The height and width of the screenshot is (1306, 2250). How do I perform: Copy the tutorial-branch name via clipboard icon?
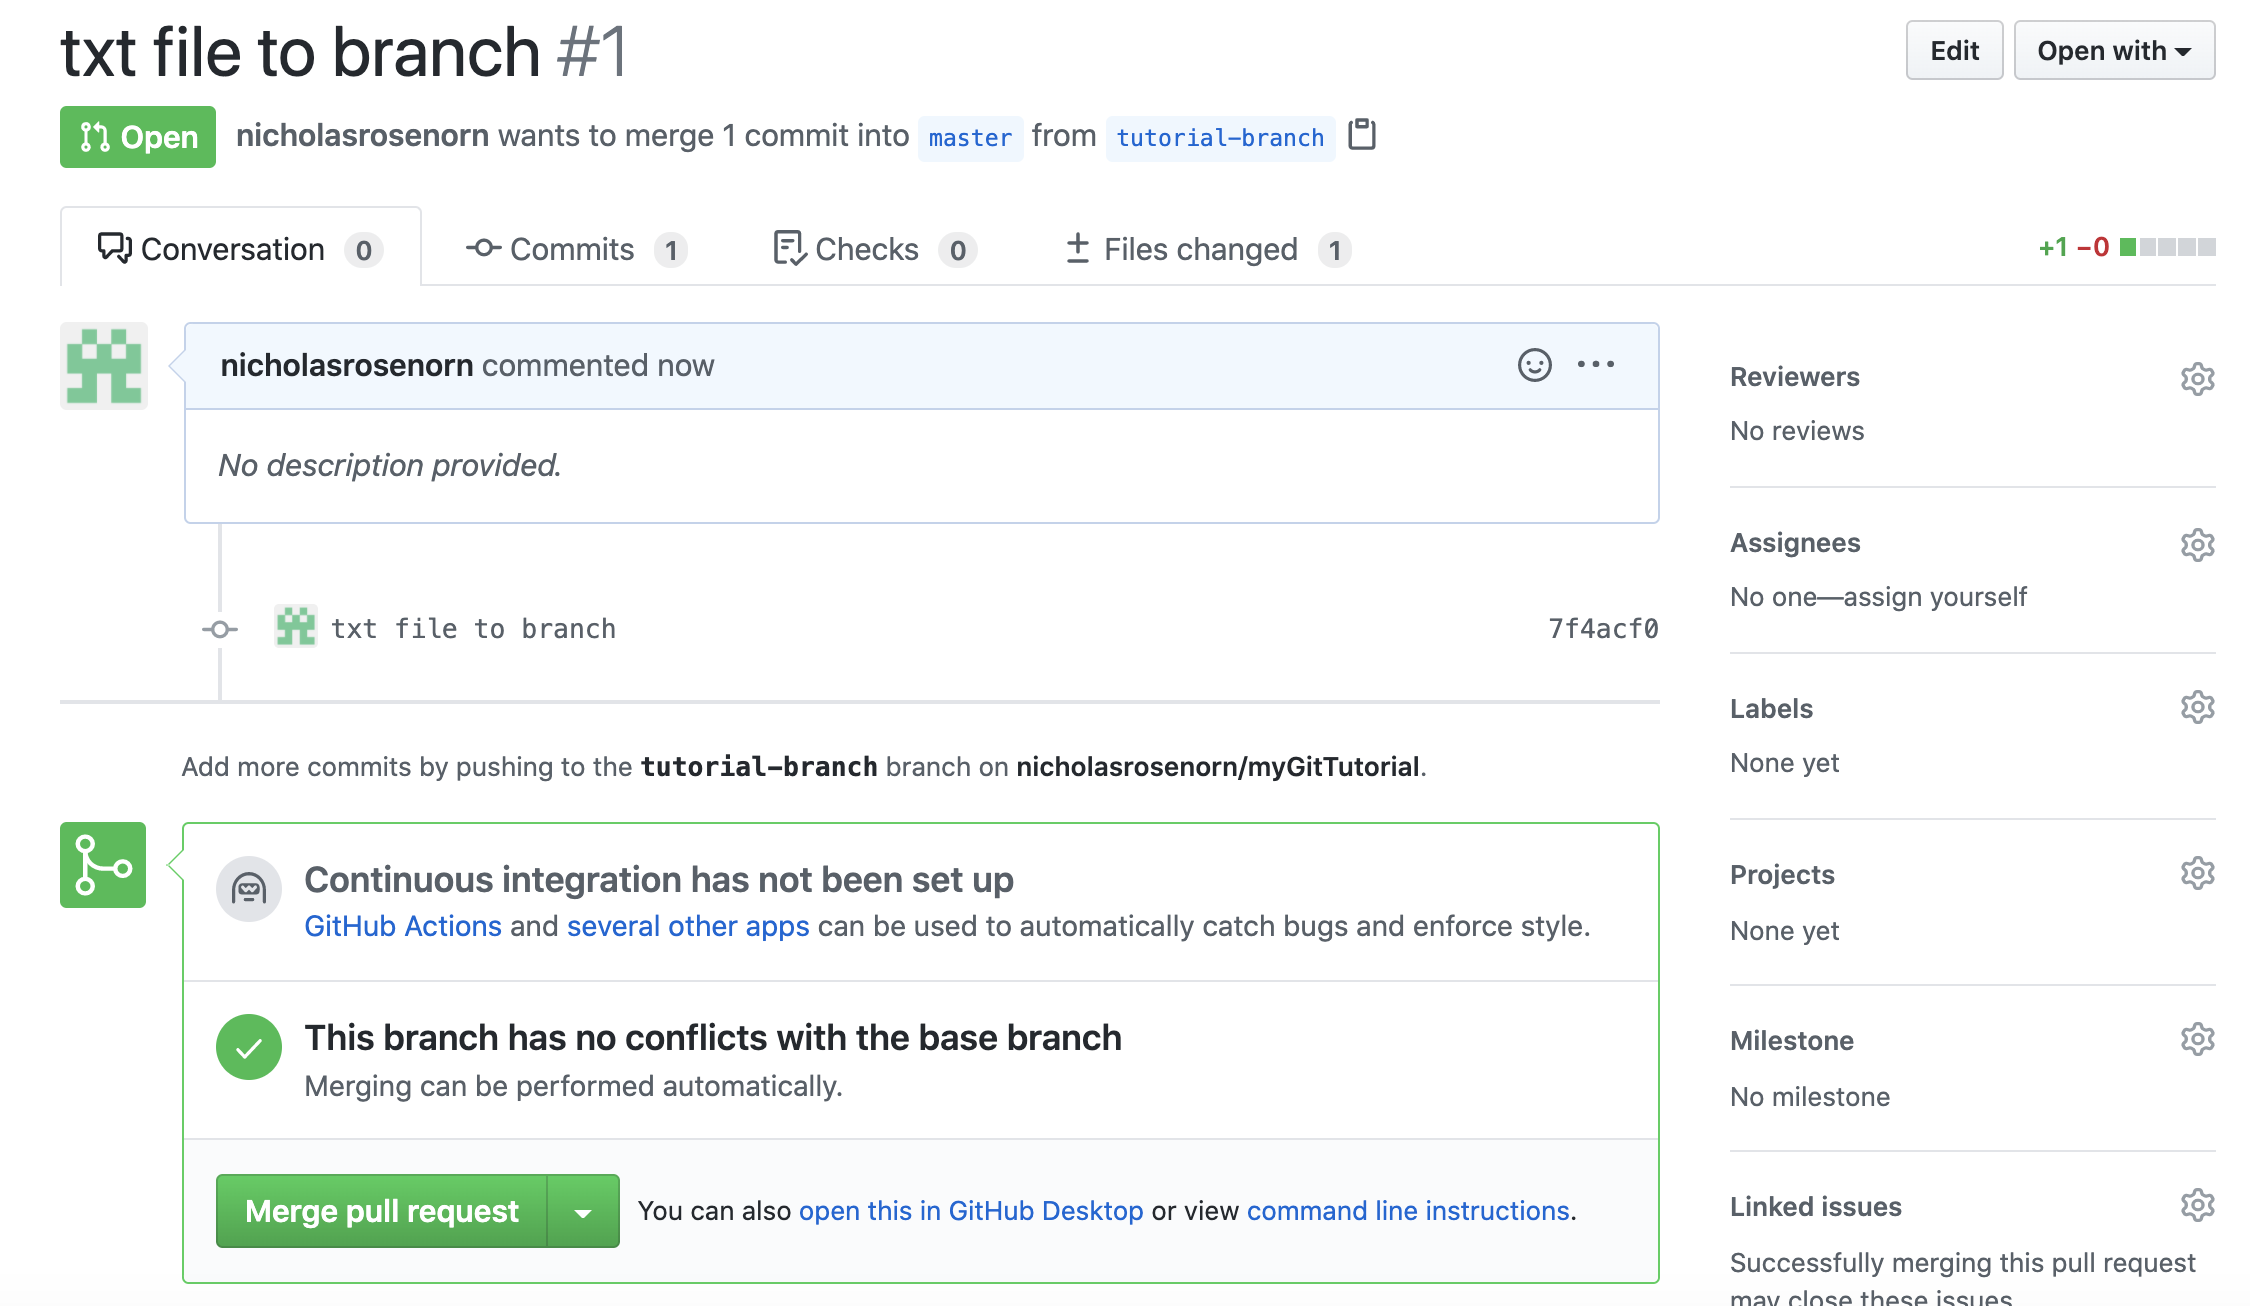pyautogui.click(x=1362, y=134)
